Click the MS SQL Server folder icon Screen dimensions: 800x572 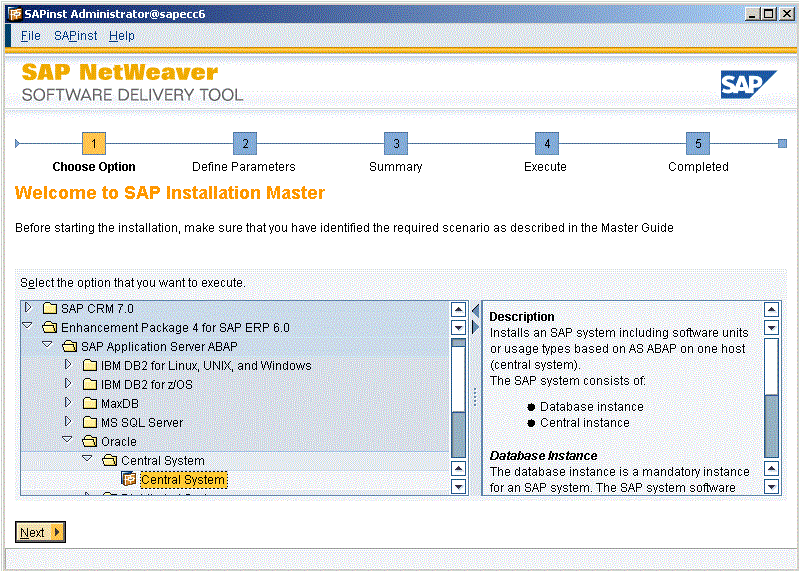coord(89,423)
